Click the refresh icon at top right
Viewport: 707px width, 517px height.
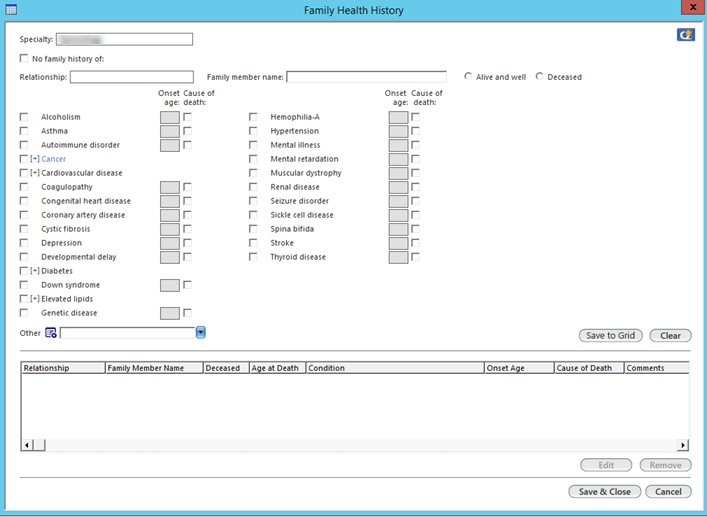pyautogui.click(x=685, y=35)
